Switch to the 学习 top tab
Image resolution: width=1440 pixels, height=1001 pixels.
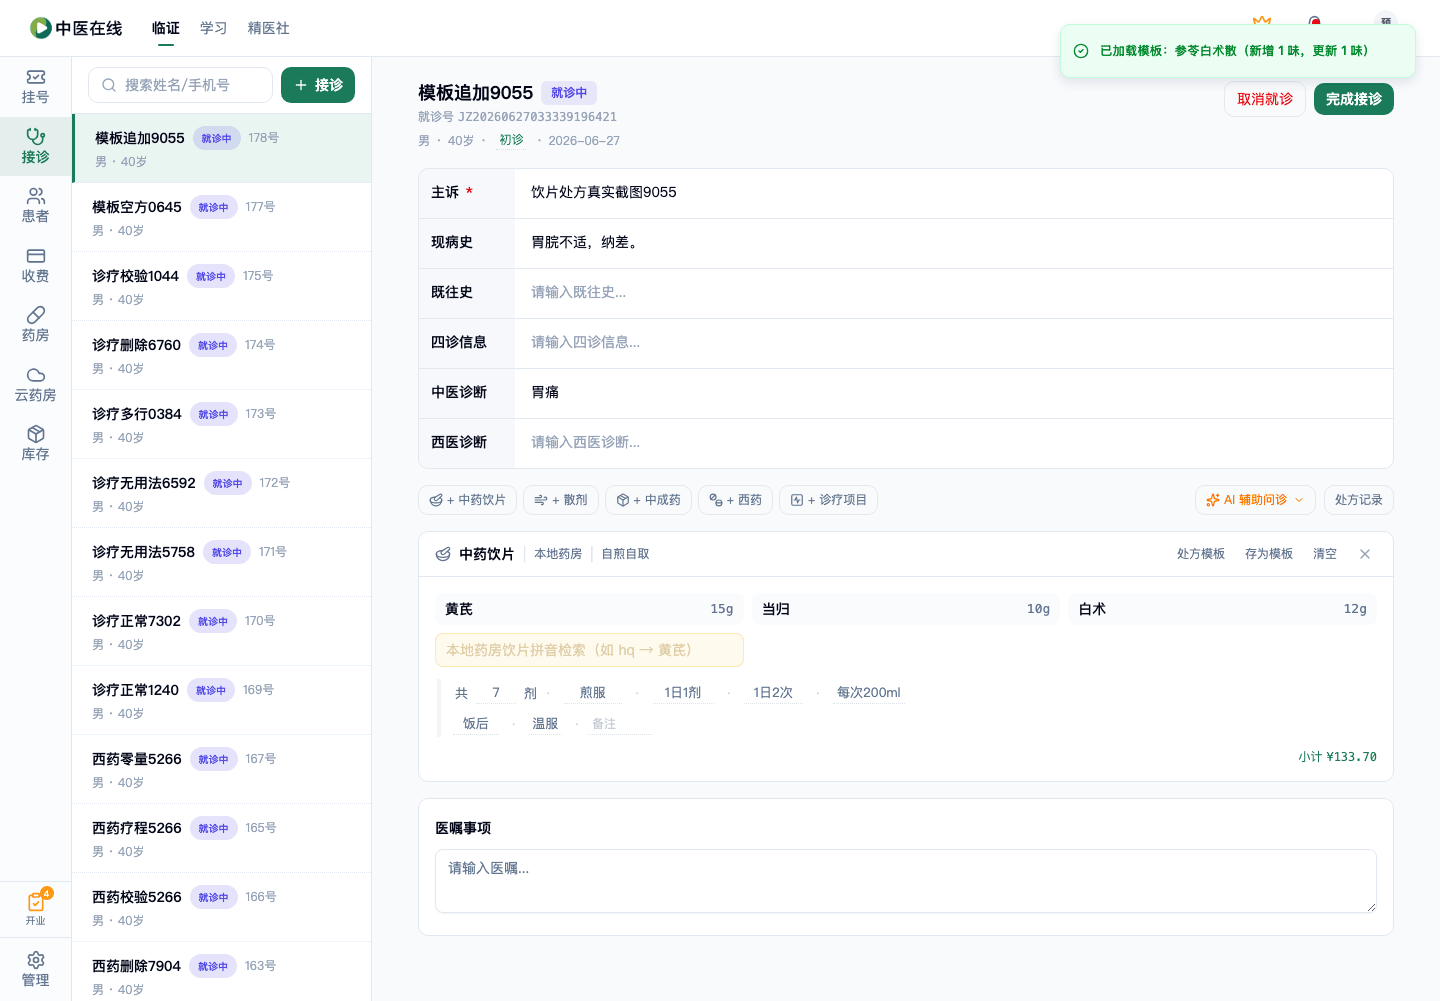214,28
